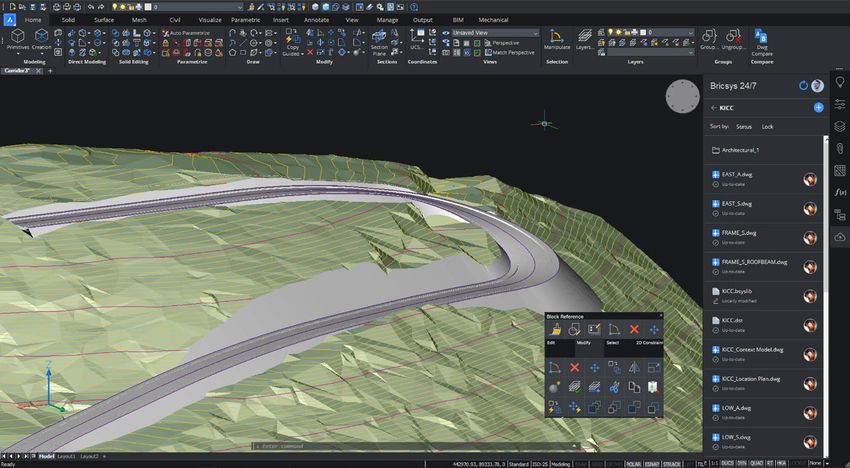Click the Match Perspective button
This screenshot has width=850, height=468.
[511, 52]
